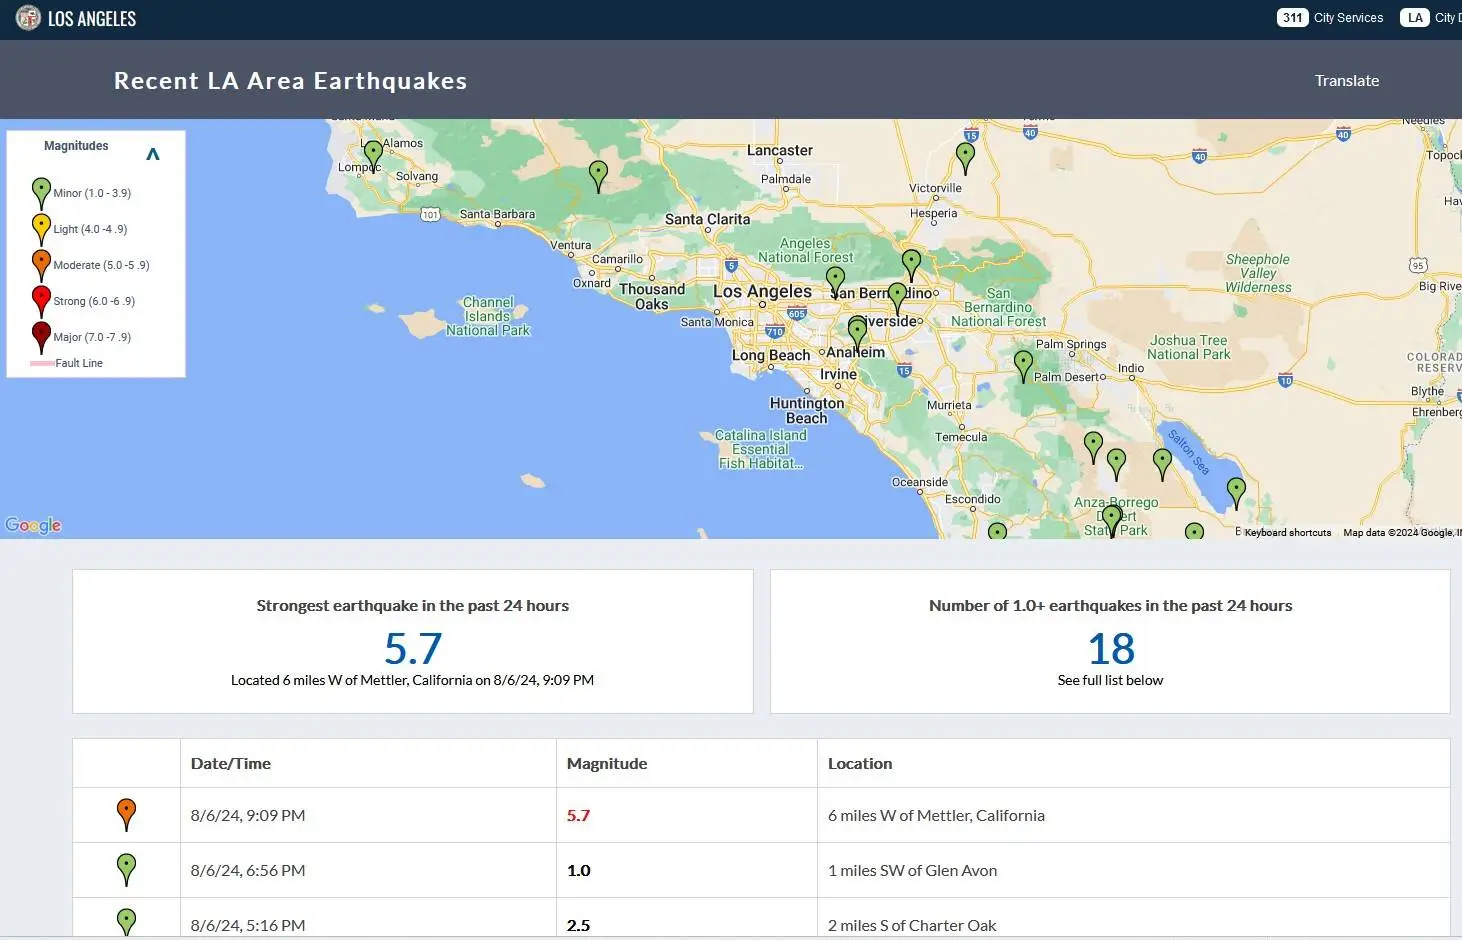Click the earthquake marker north of Victorville

pos(965,155)
